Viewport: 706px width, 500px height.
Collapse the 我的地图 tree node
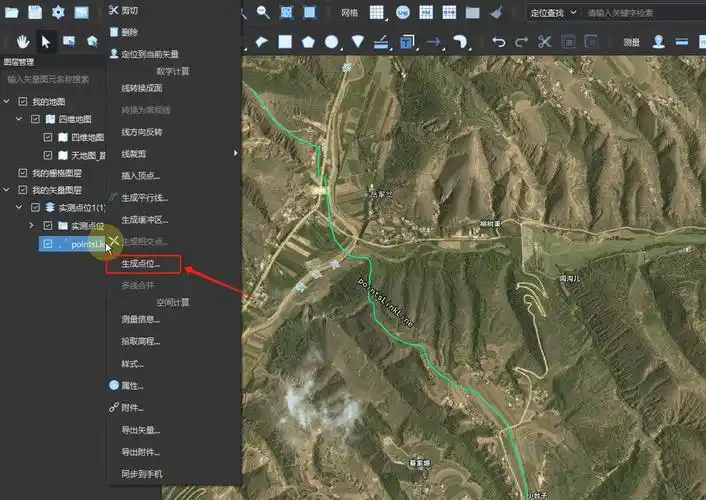6,101
